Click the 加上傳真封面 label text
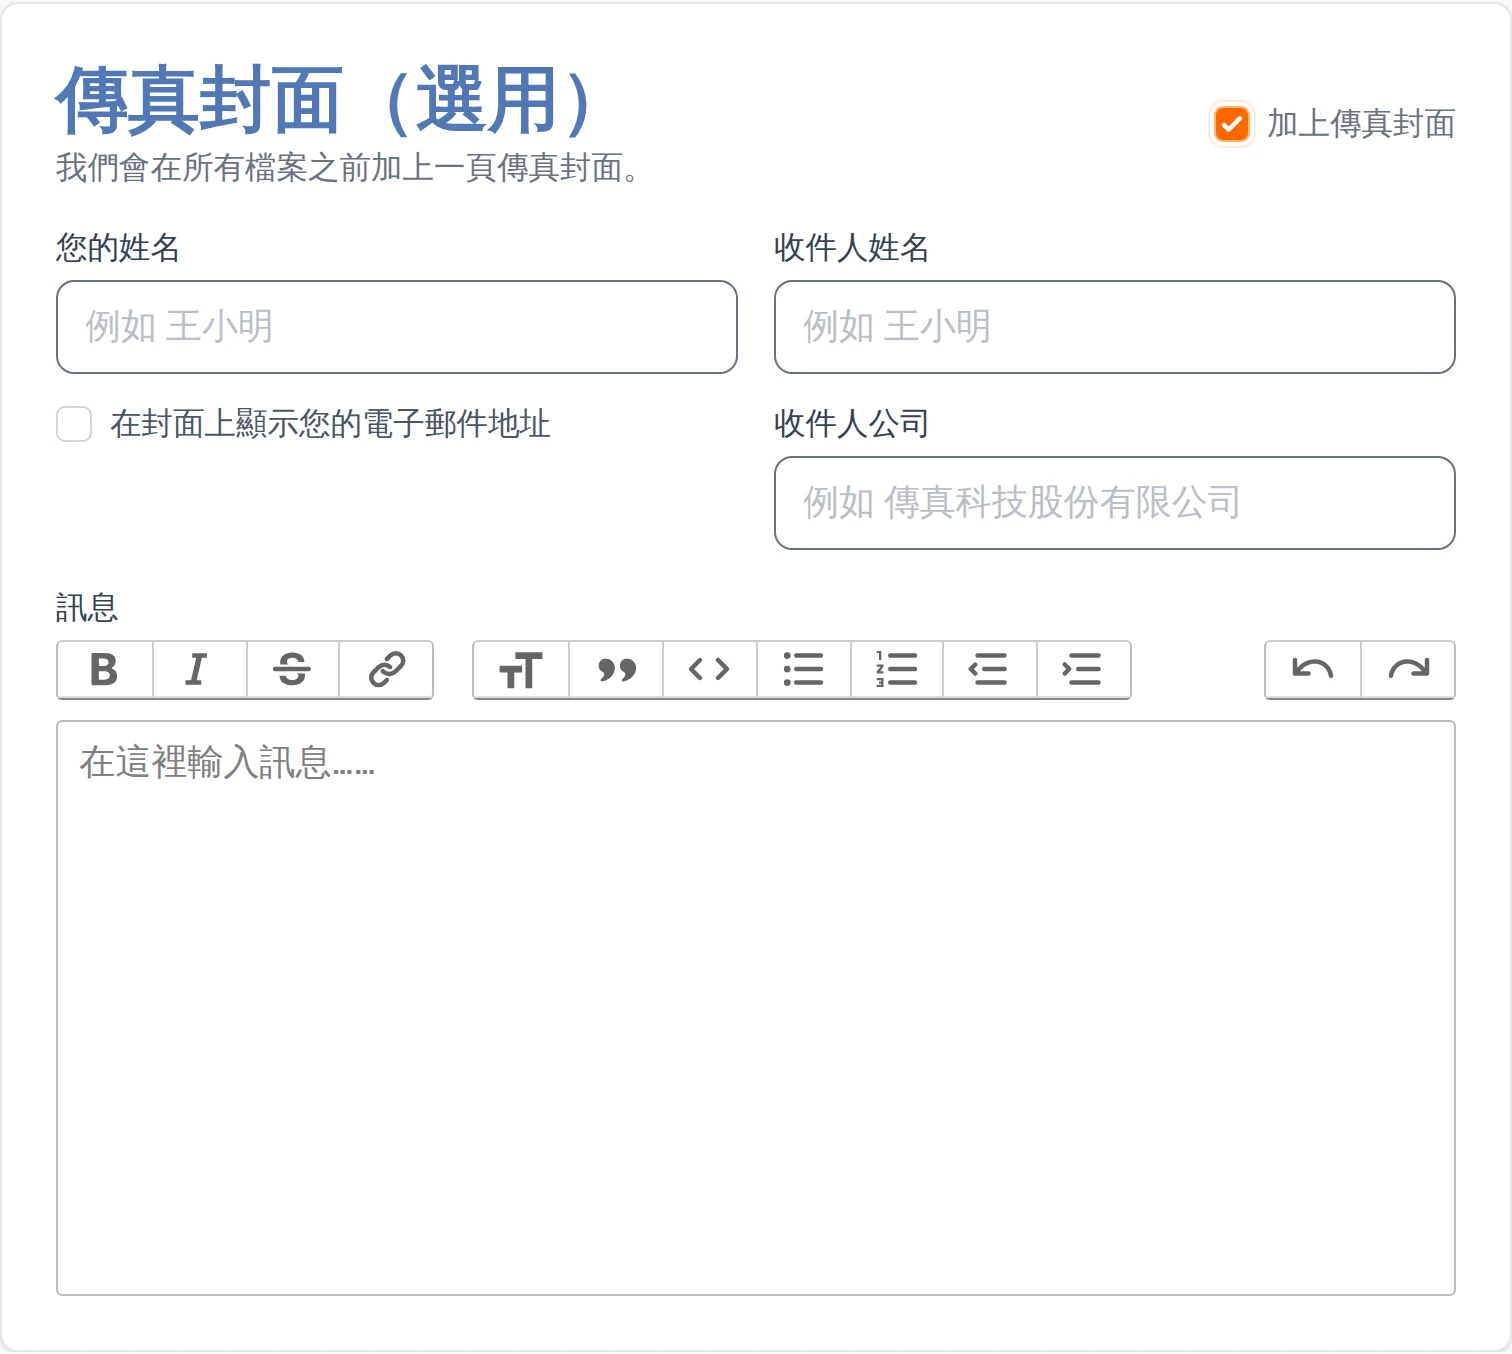The image size is (1512, 1354). click(1361, 125)
